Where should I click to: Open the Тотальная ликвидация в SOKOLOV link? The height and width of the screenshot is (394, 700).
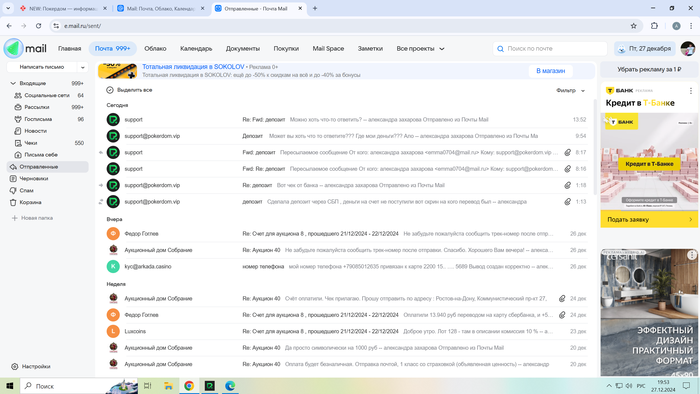[x=193, y=66]
